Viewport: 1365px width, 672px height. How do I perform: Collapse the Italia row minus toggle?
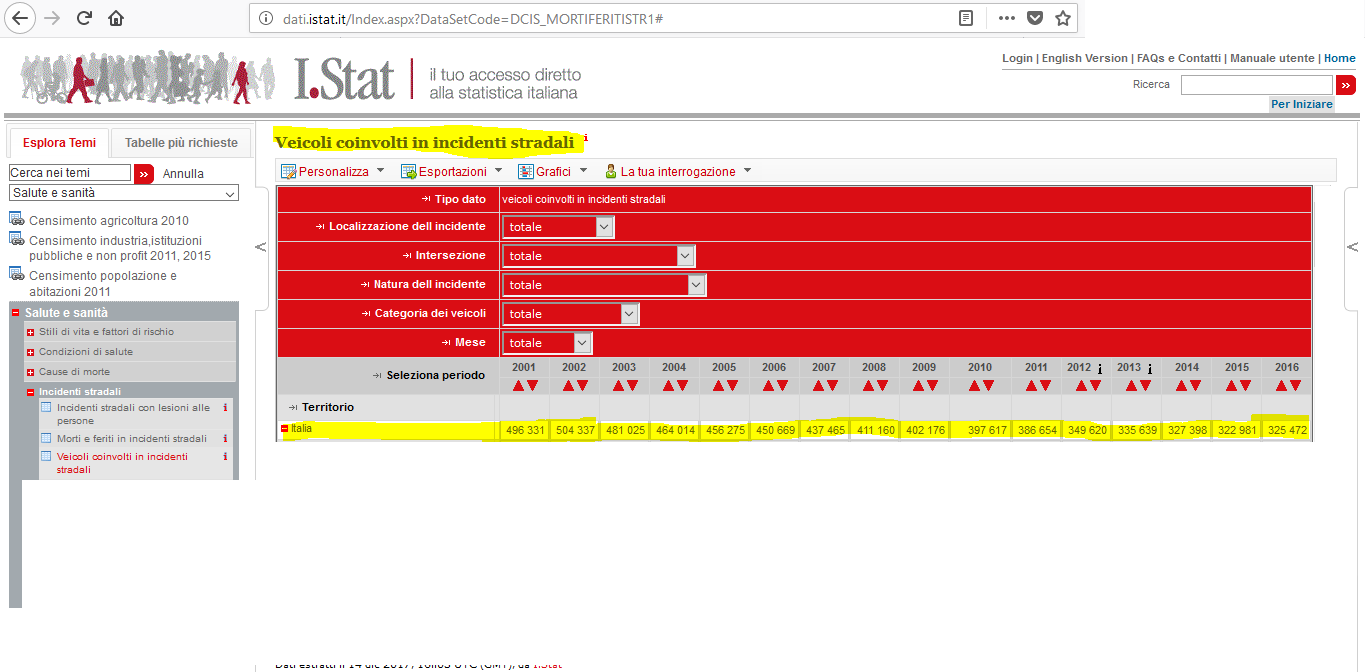coord(284,429)
